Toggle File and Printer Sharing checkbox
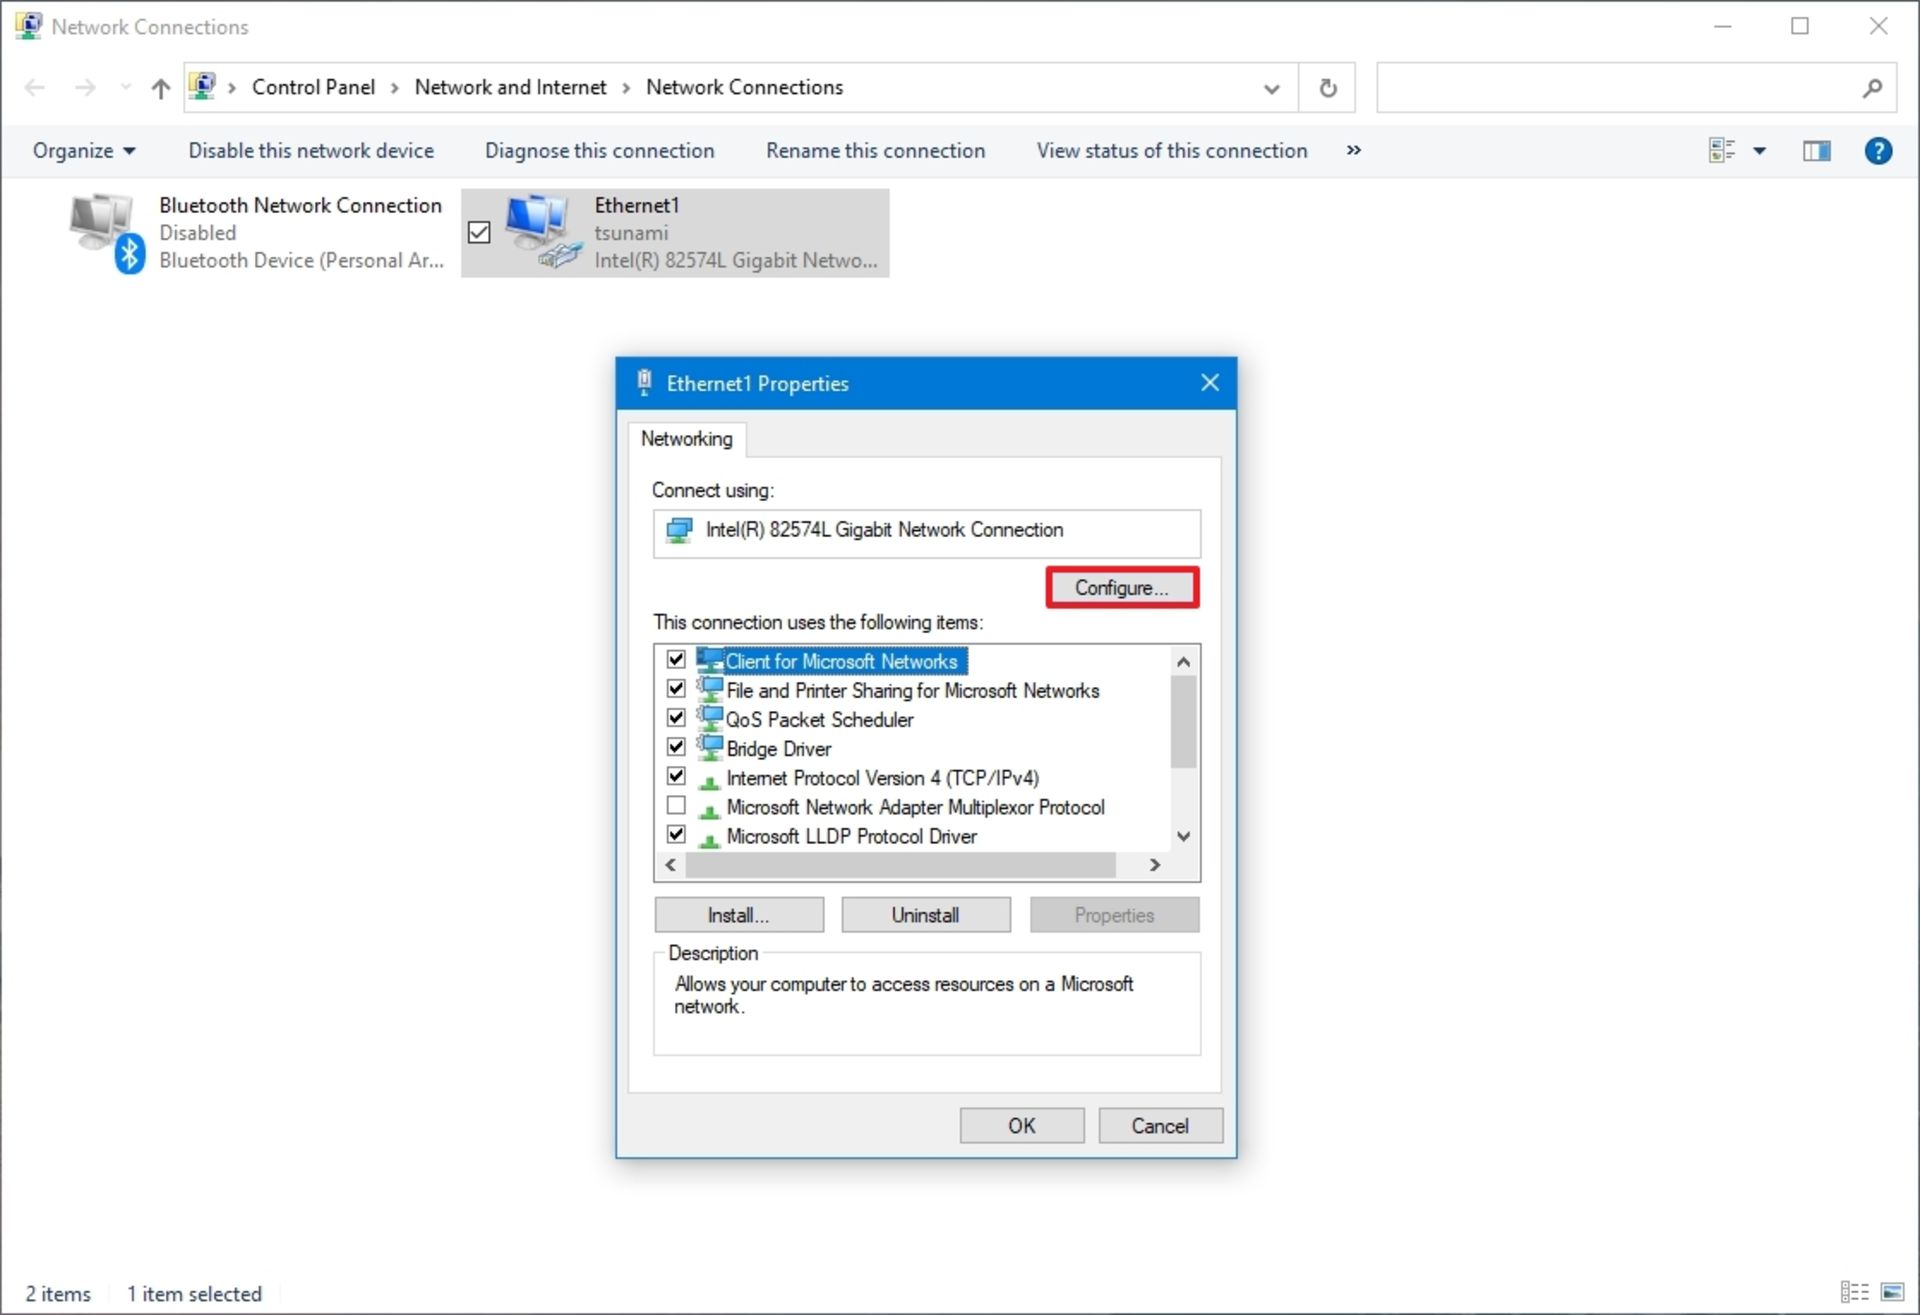The height and width of the screenshot is (1315, 1920). click(x=676, y=690)
